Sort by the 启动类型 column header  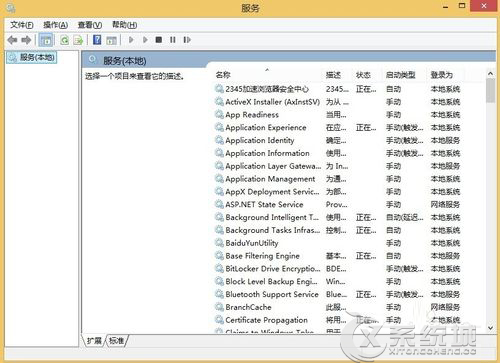(405, 75)
